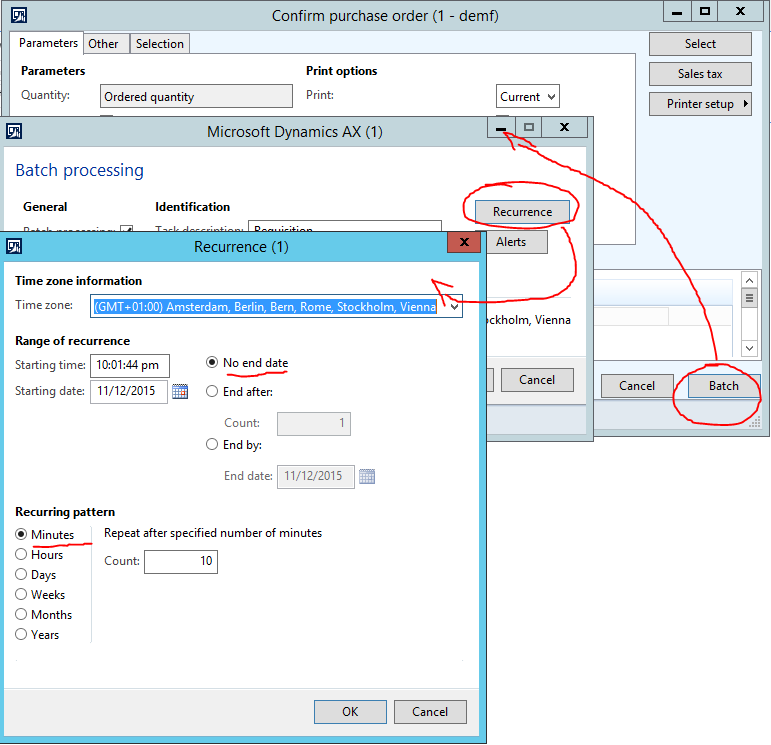This screenshot has height=745, width=771.
Task: Open the Print Current dropdown
Action: click(x=552, y=97)
